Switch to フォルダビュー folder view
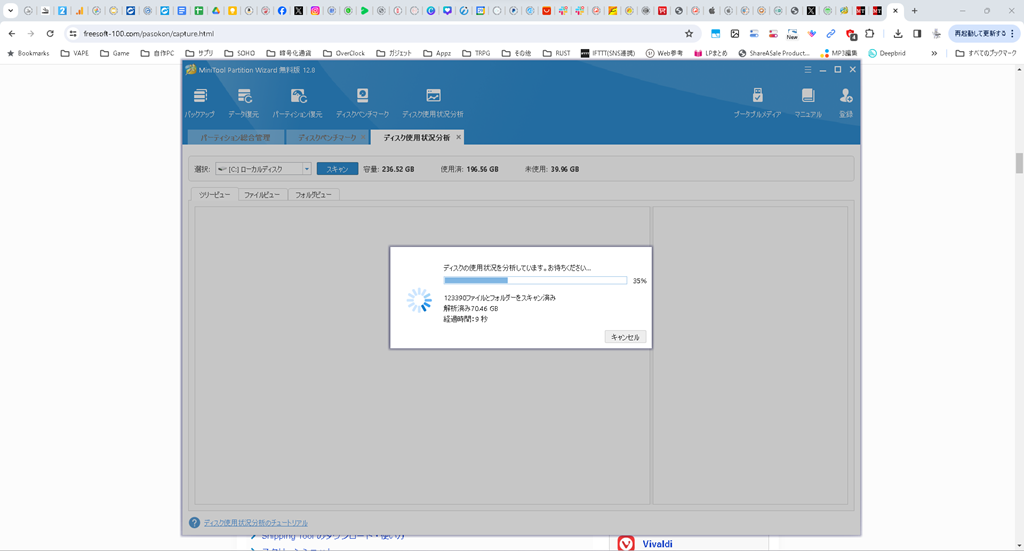Image resolution: width=1024 pixels, height=551 pixels. (x=313, y=195)
